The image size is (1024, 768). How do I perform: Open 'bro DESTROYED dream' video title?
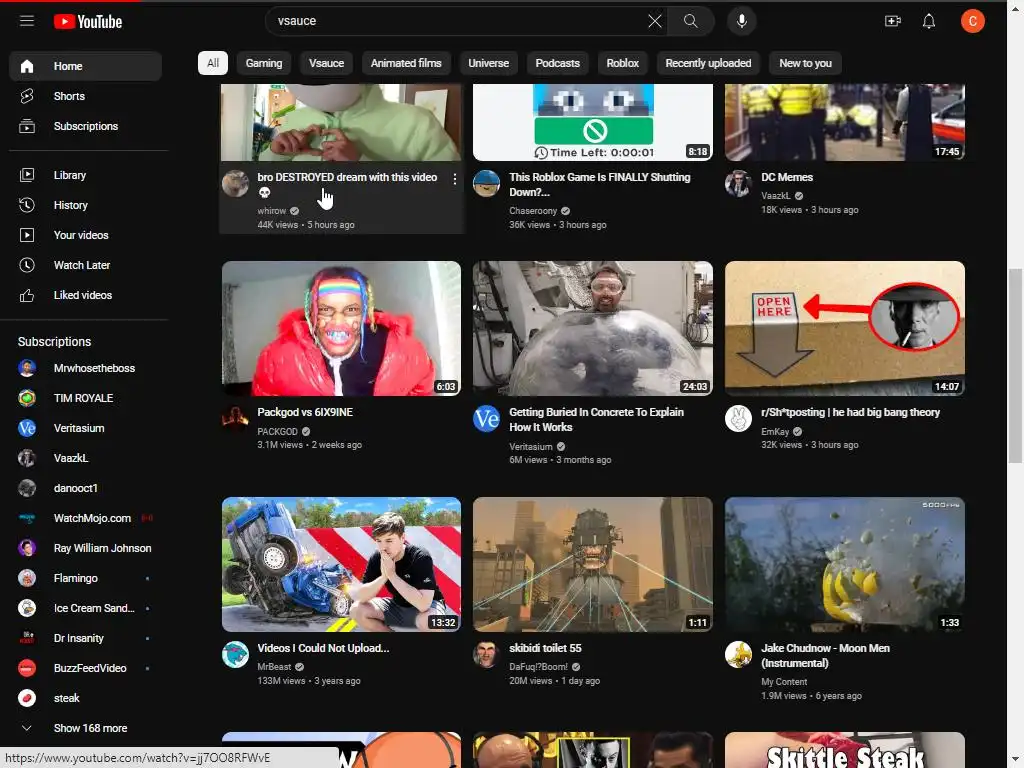347,184
